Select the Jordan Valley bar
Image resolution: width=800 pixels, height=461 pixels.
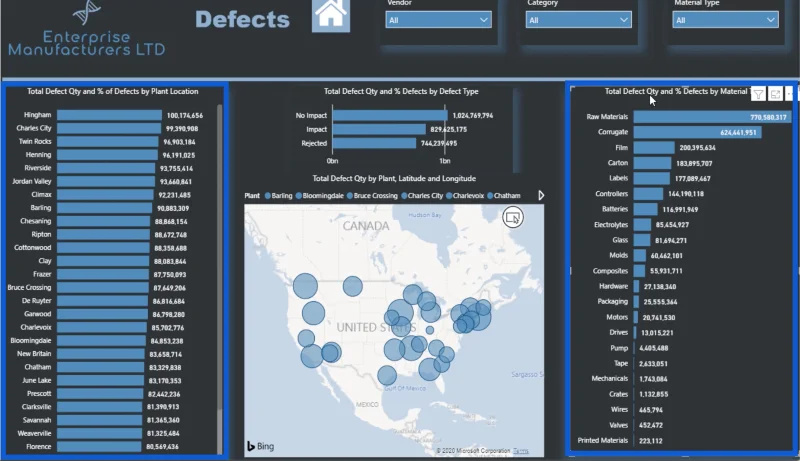106,182
